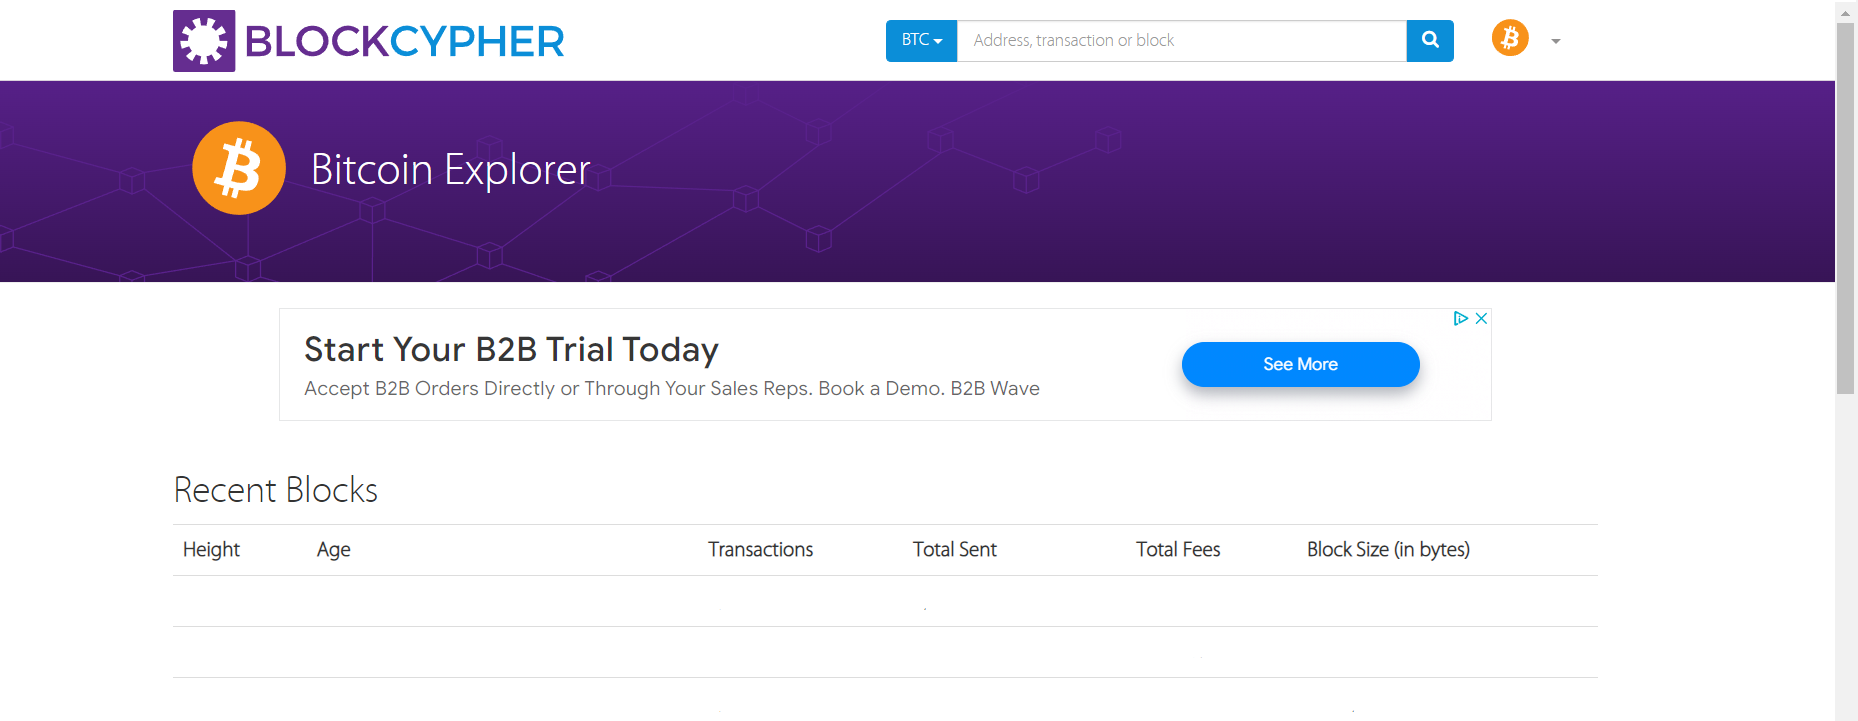1858x721 pixels.
Task: Click the ad description about B2B Wave
Action: (672, 388)
